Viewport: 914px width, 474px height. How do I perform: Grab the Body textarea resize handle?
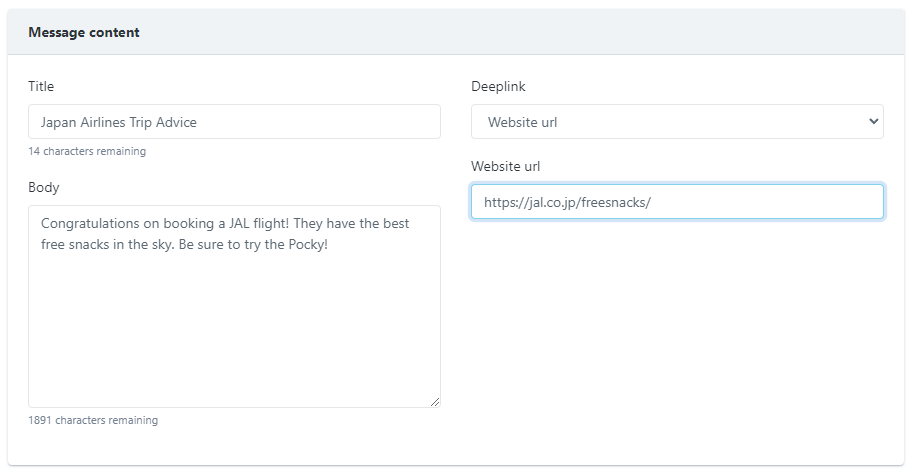[435, 402]
